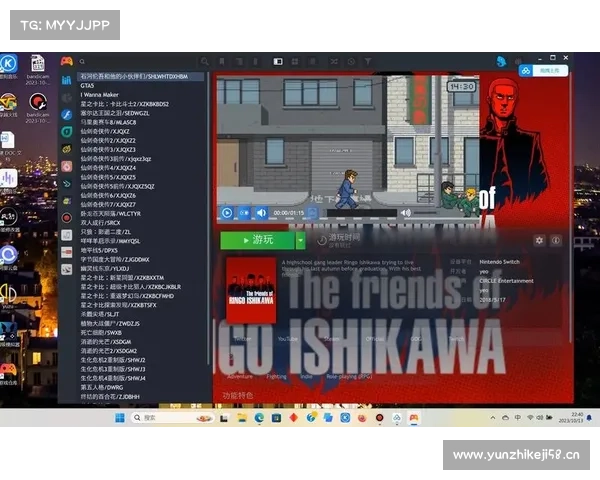Open the Steam link for the game

[x=331, y=339]
